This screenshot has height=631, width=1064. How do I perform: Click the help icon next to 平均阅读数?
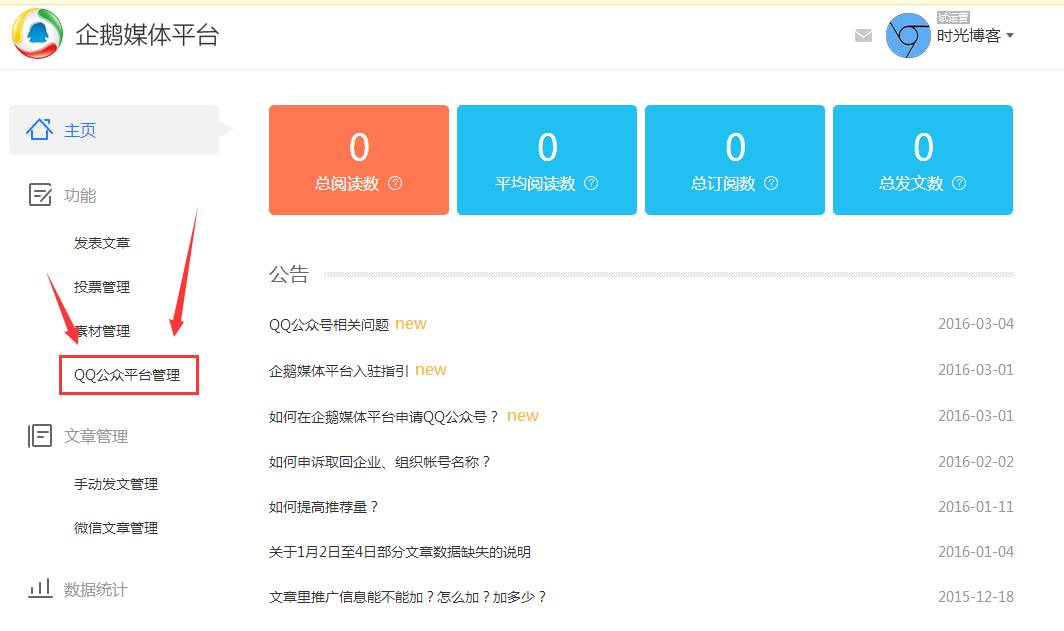pyautogui.click(x=591, y=183)
